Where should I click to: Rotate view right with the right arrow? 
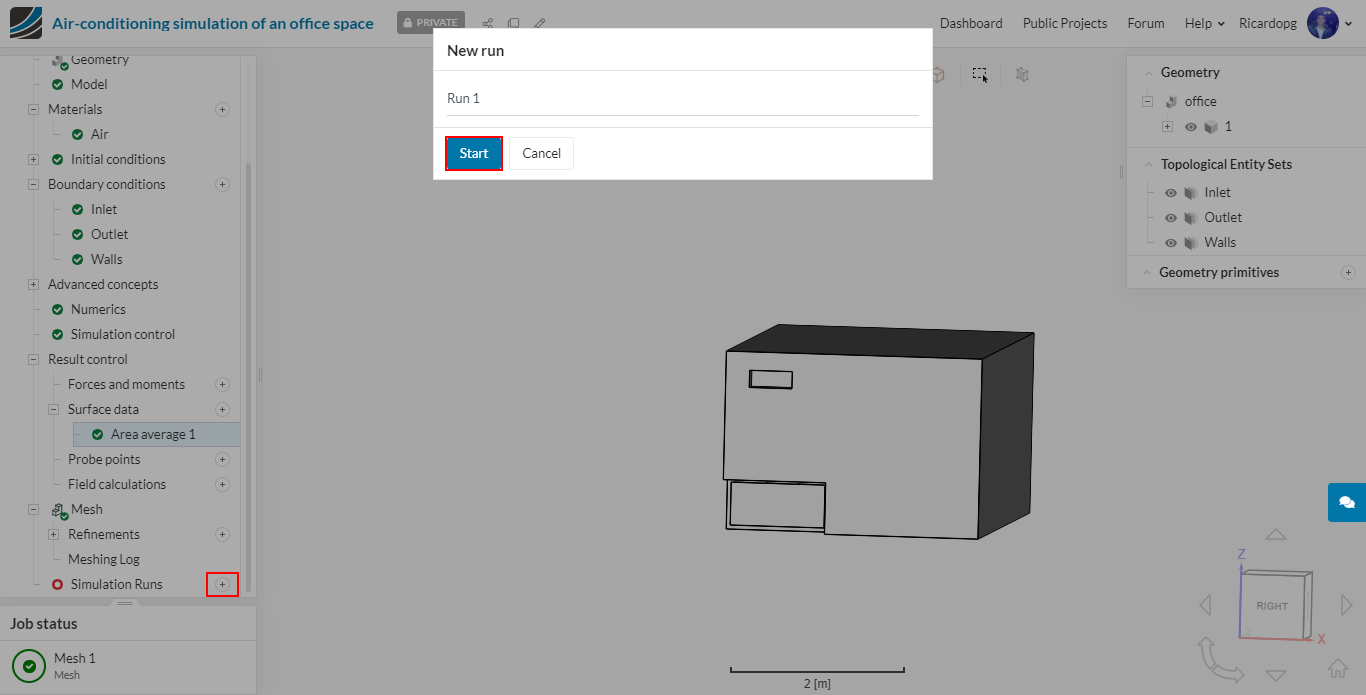coord(1346,605)
